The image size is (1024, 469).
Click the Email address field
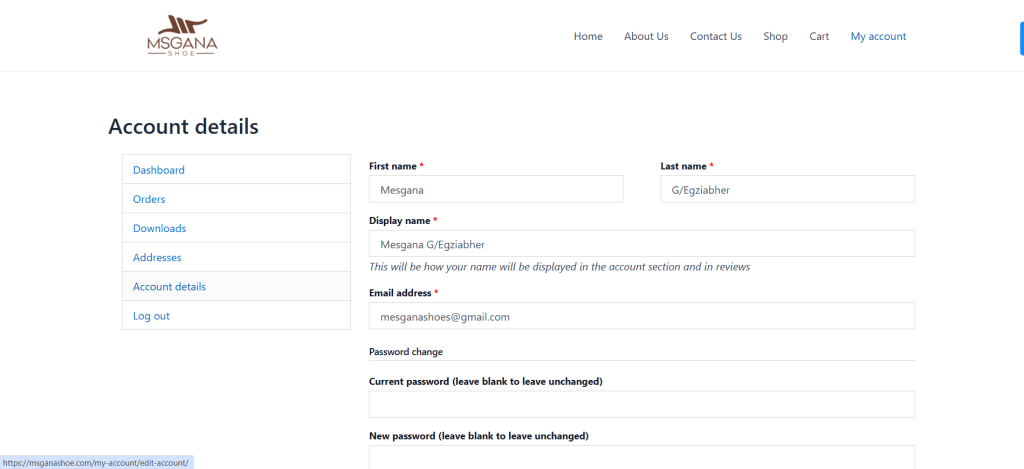(x=641, y=316)
